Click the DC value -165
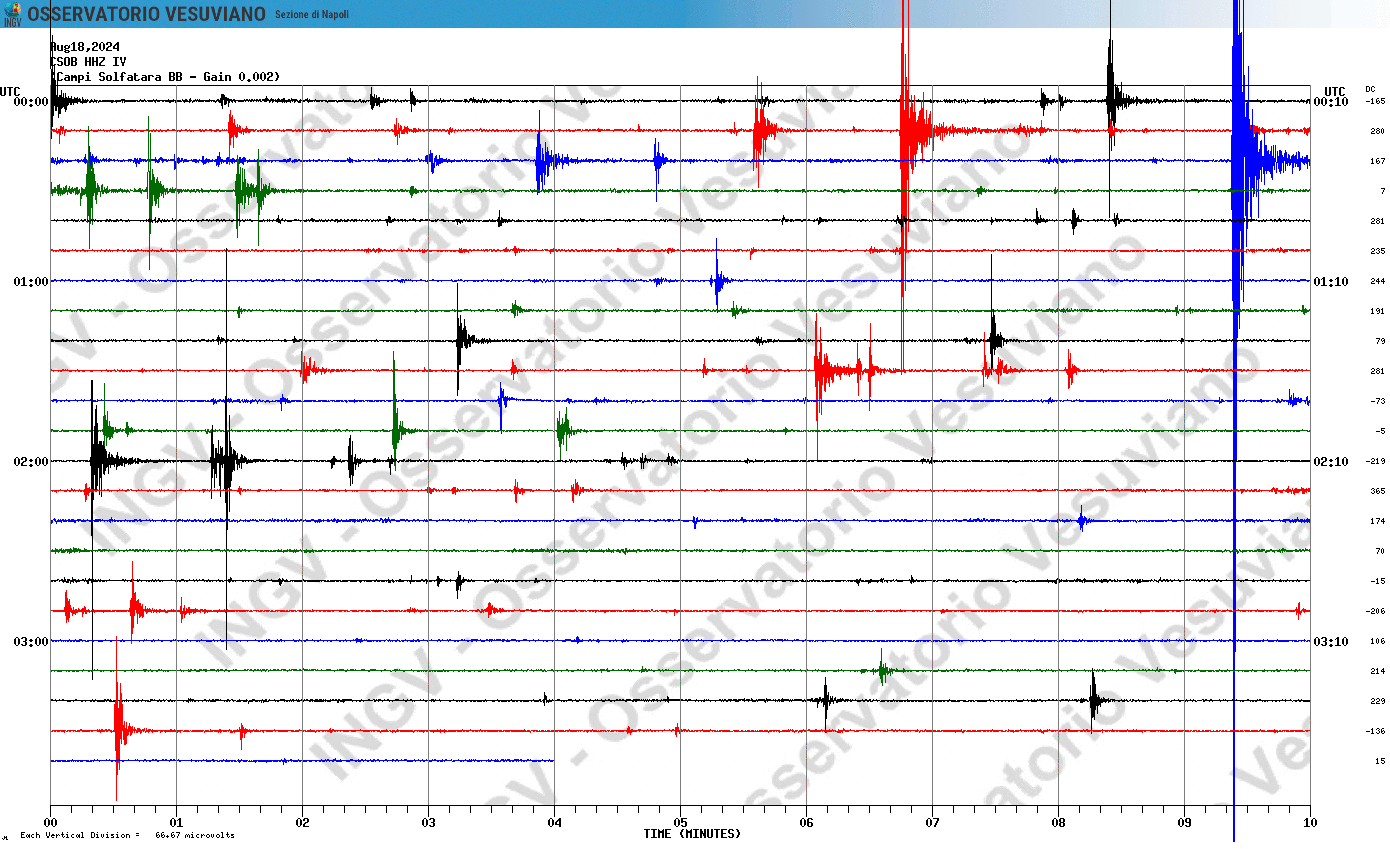Screen dimensions: 1390x849 [x=1376, y=101]
